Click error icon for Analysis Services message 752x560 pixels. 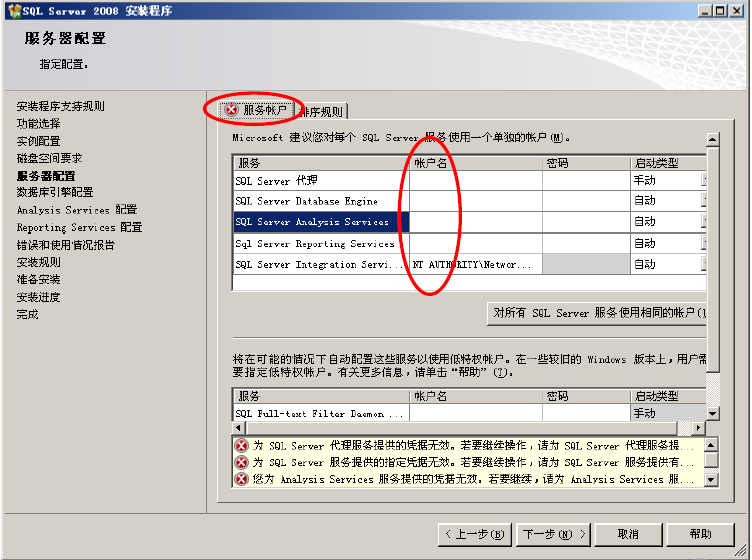click(241, 478)
